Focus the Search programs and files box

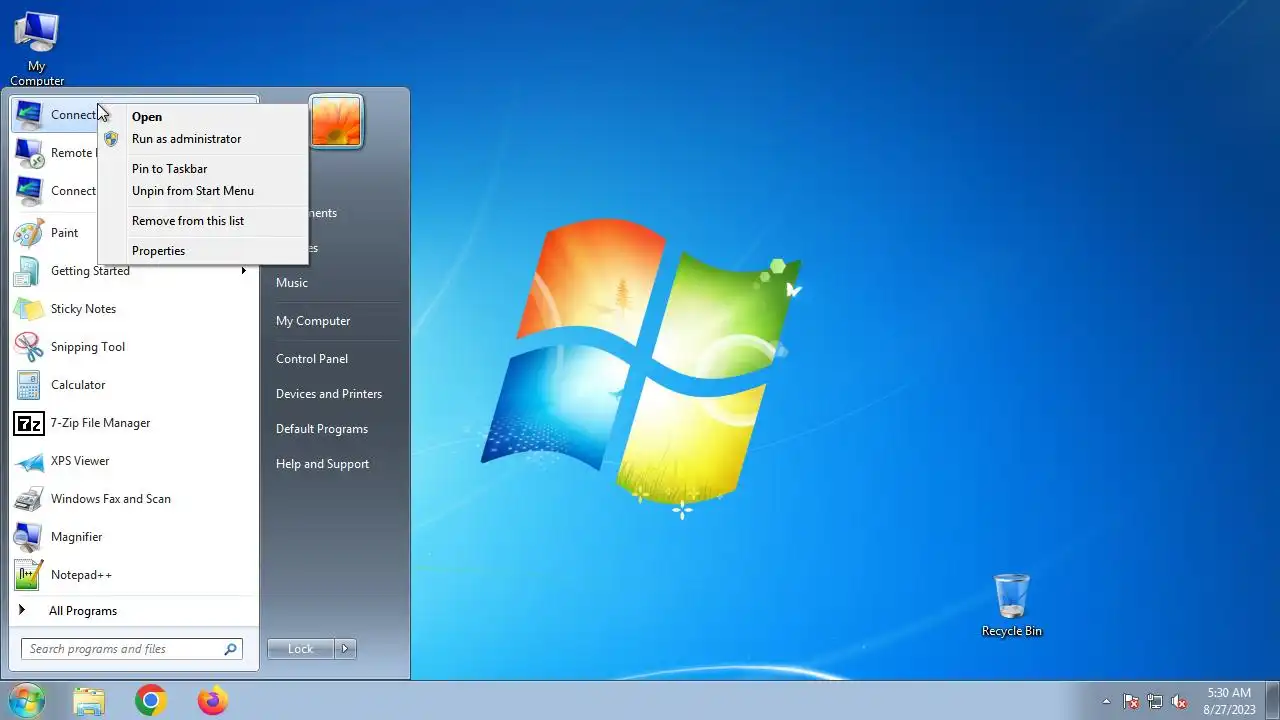131,649
